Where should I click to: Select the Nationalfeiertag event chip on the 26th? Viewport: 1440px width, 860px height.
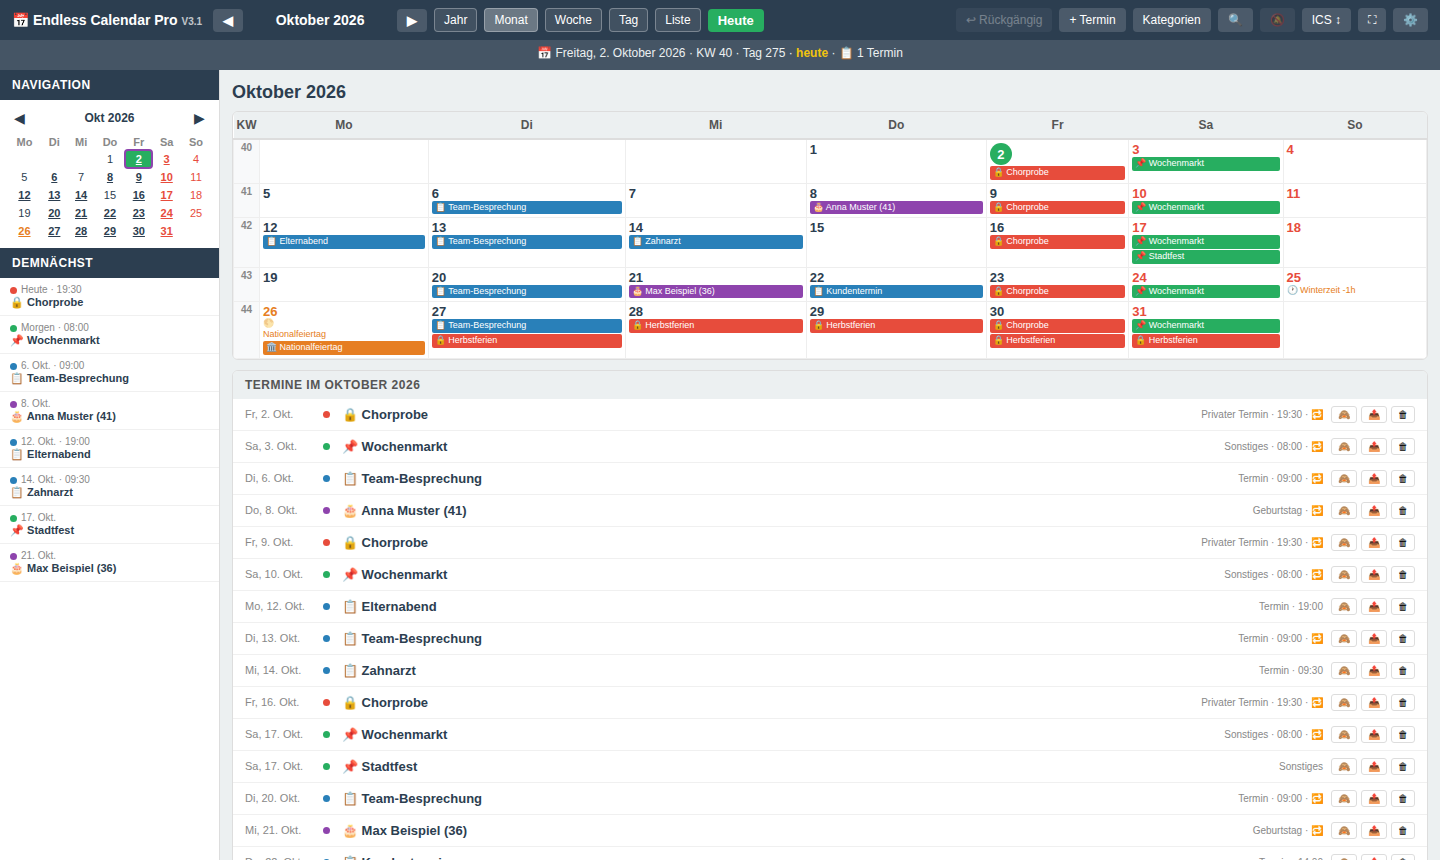pyautogui.click(x=344, y=347)
